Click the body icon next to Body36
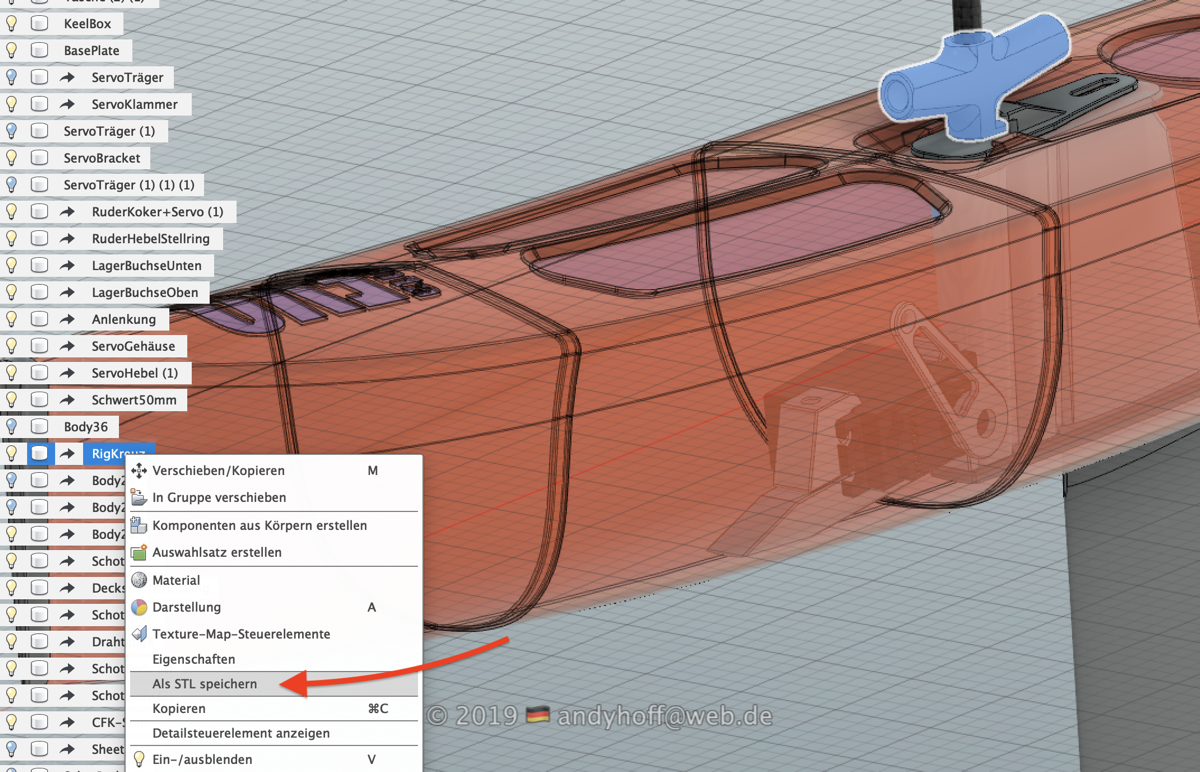Viewport: 1200px width, 772px height. click(40, 426)
